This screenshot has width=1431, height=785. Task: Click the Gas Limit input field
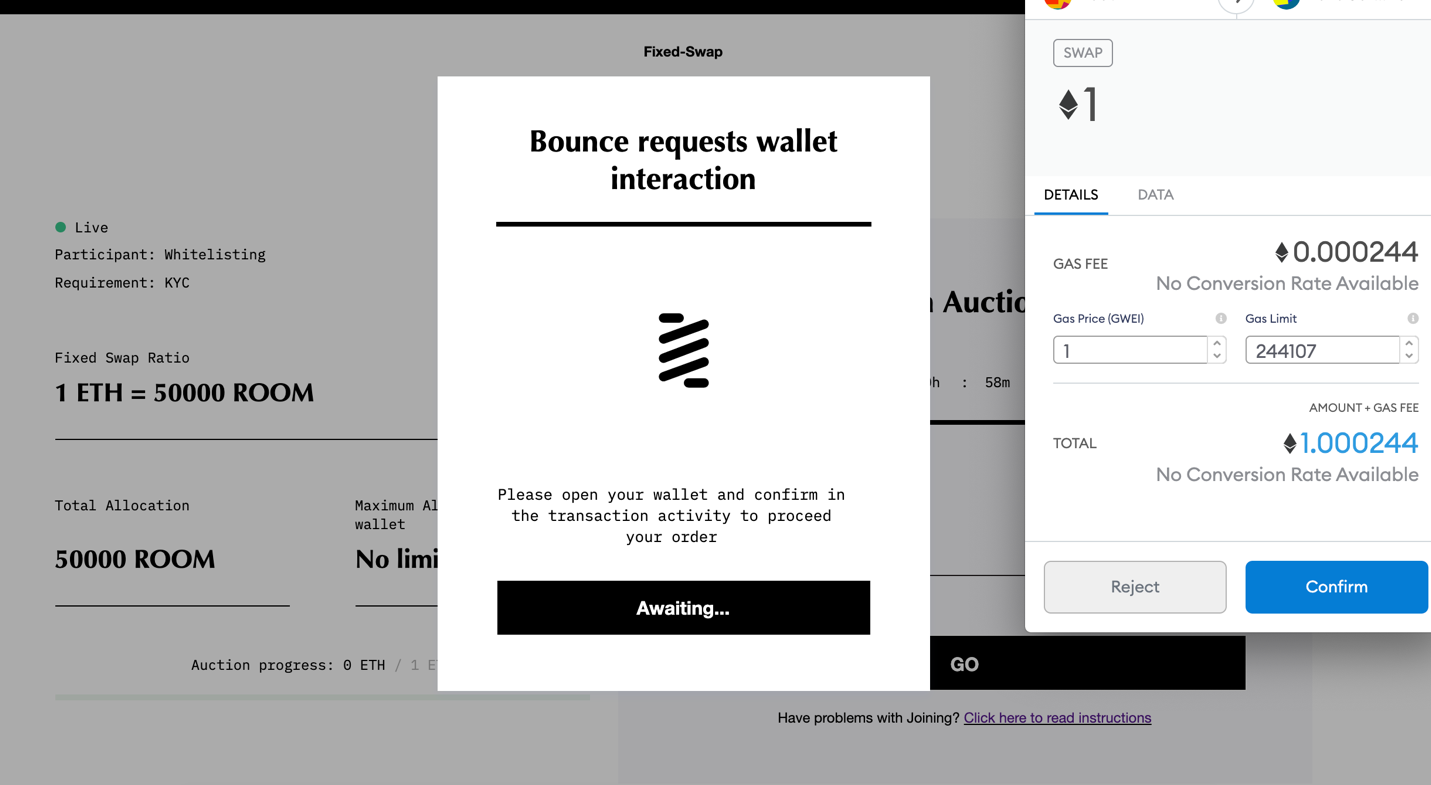1322,350
